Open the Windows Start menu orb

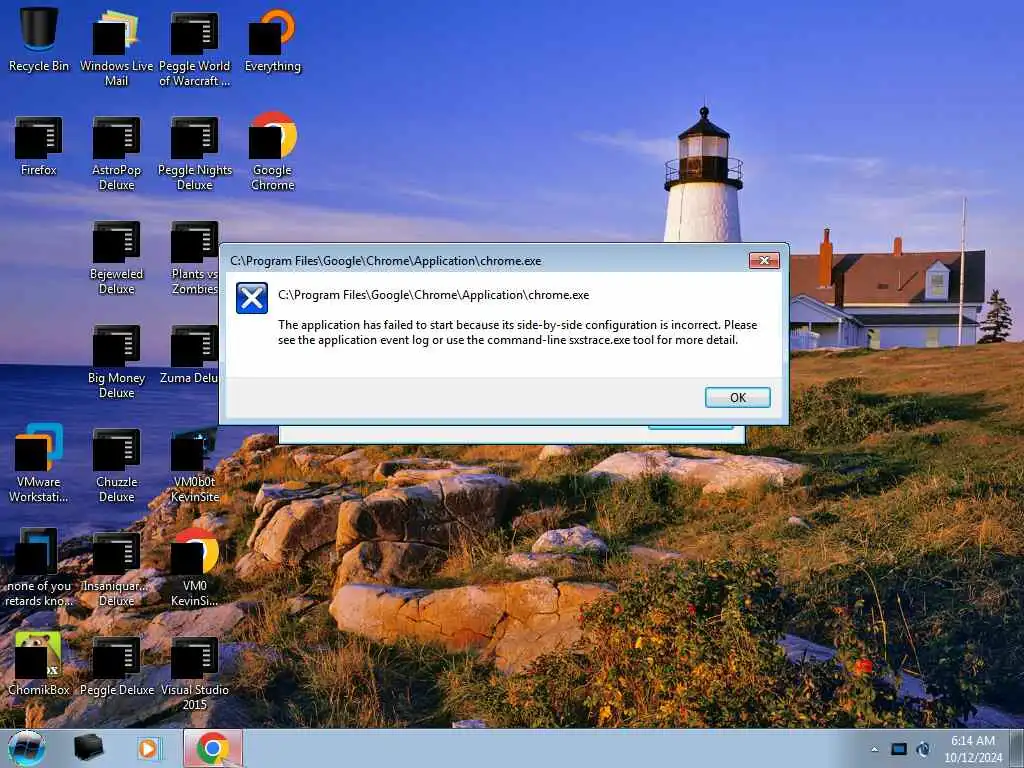click(26, 748)
